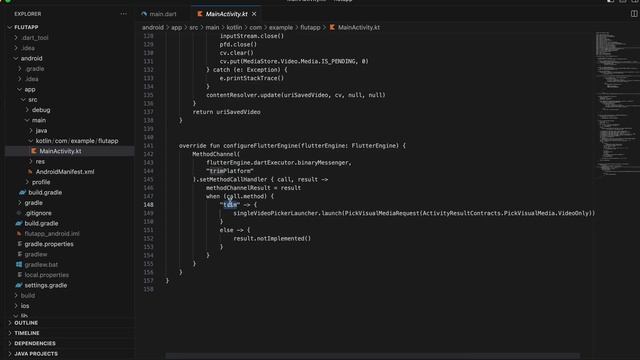The image size is (640, 360).
Task: Click line number 148 in gutter
Action: pyautogui.click(x=149, y=204)
